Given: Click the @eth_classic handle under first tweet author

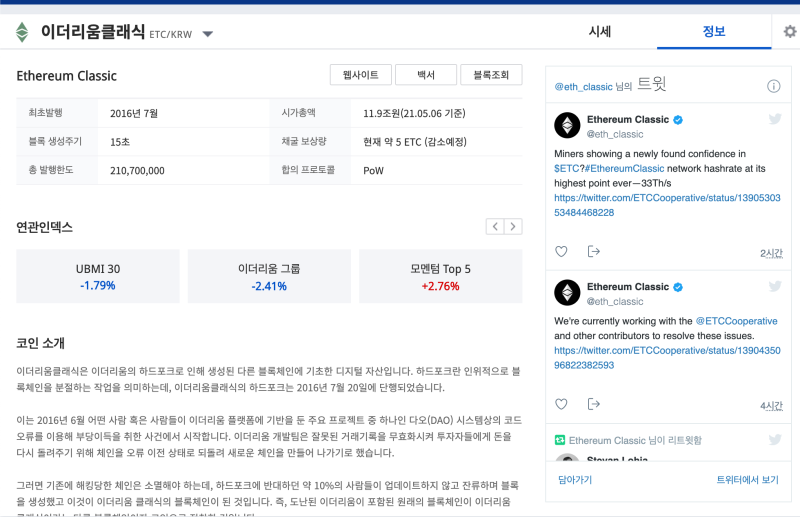Looking at the screenshot, I should pos(615,134).
